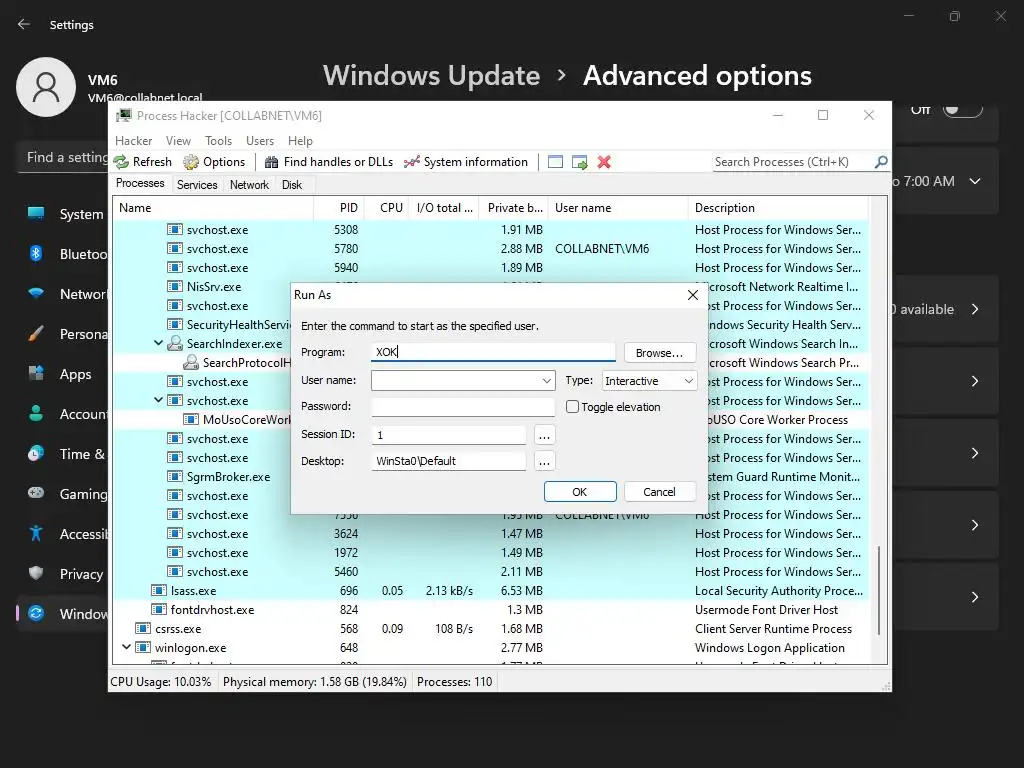This screenshot has width=1024, height=768.
Task: Collapse svchost.exe node above MoUsoCoreWorker
Action: click(x=158, y=400)
